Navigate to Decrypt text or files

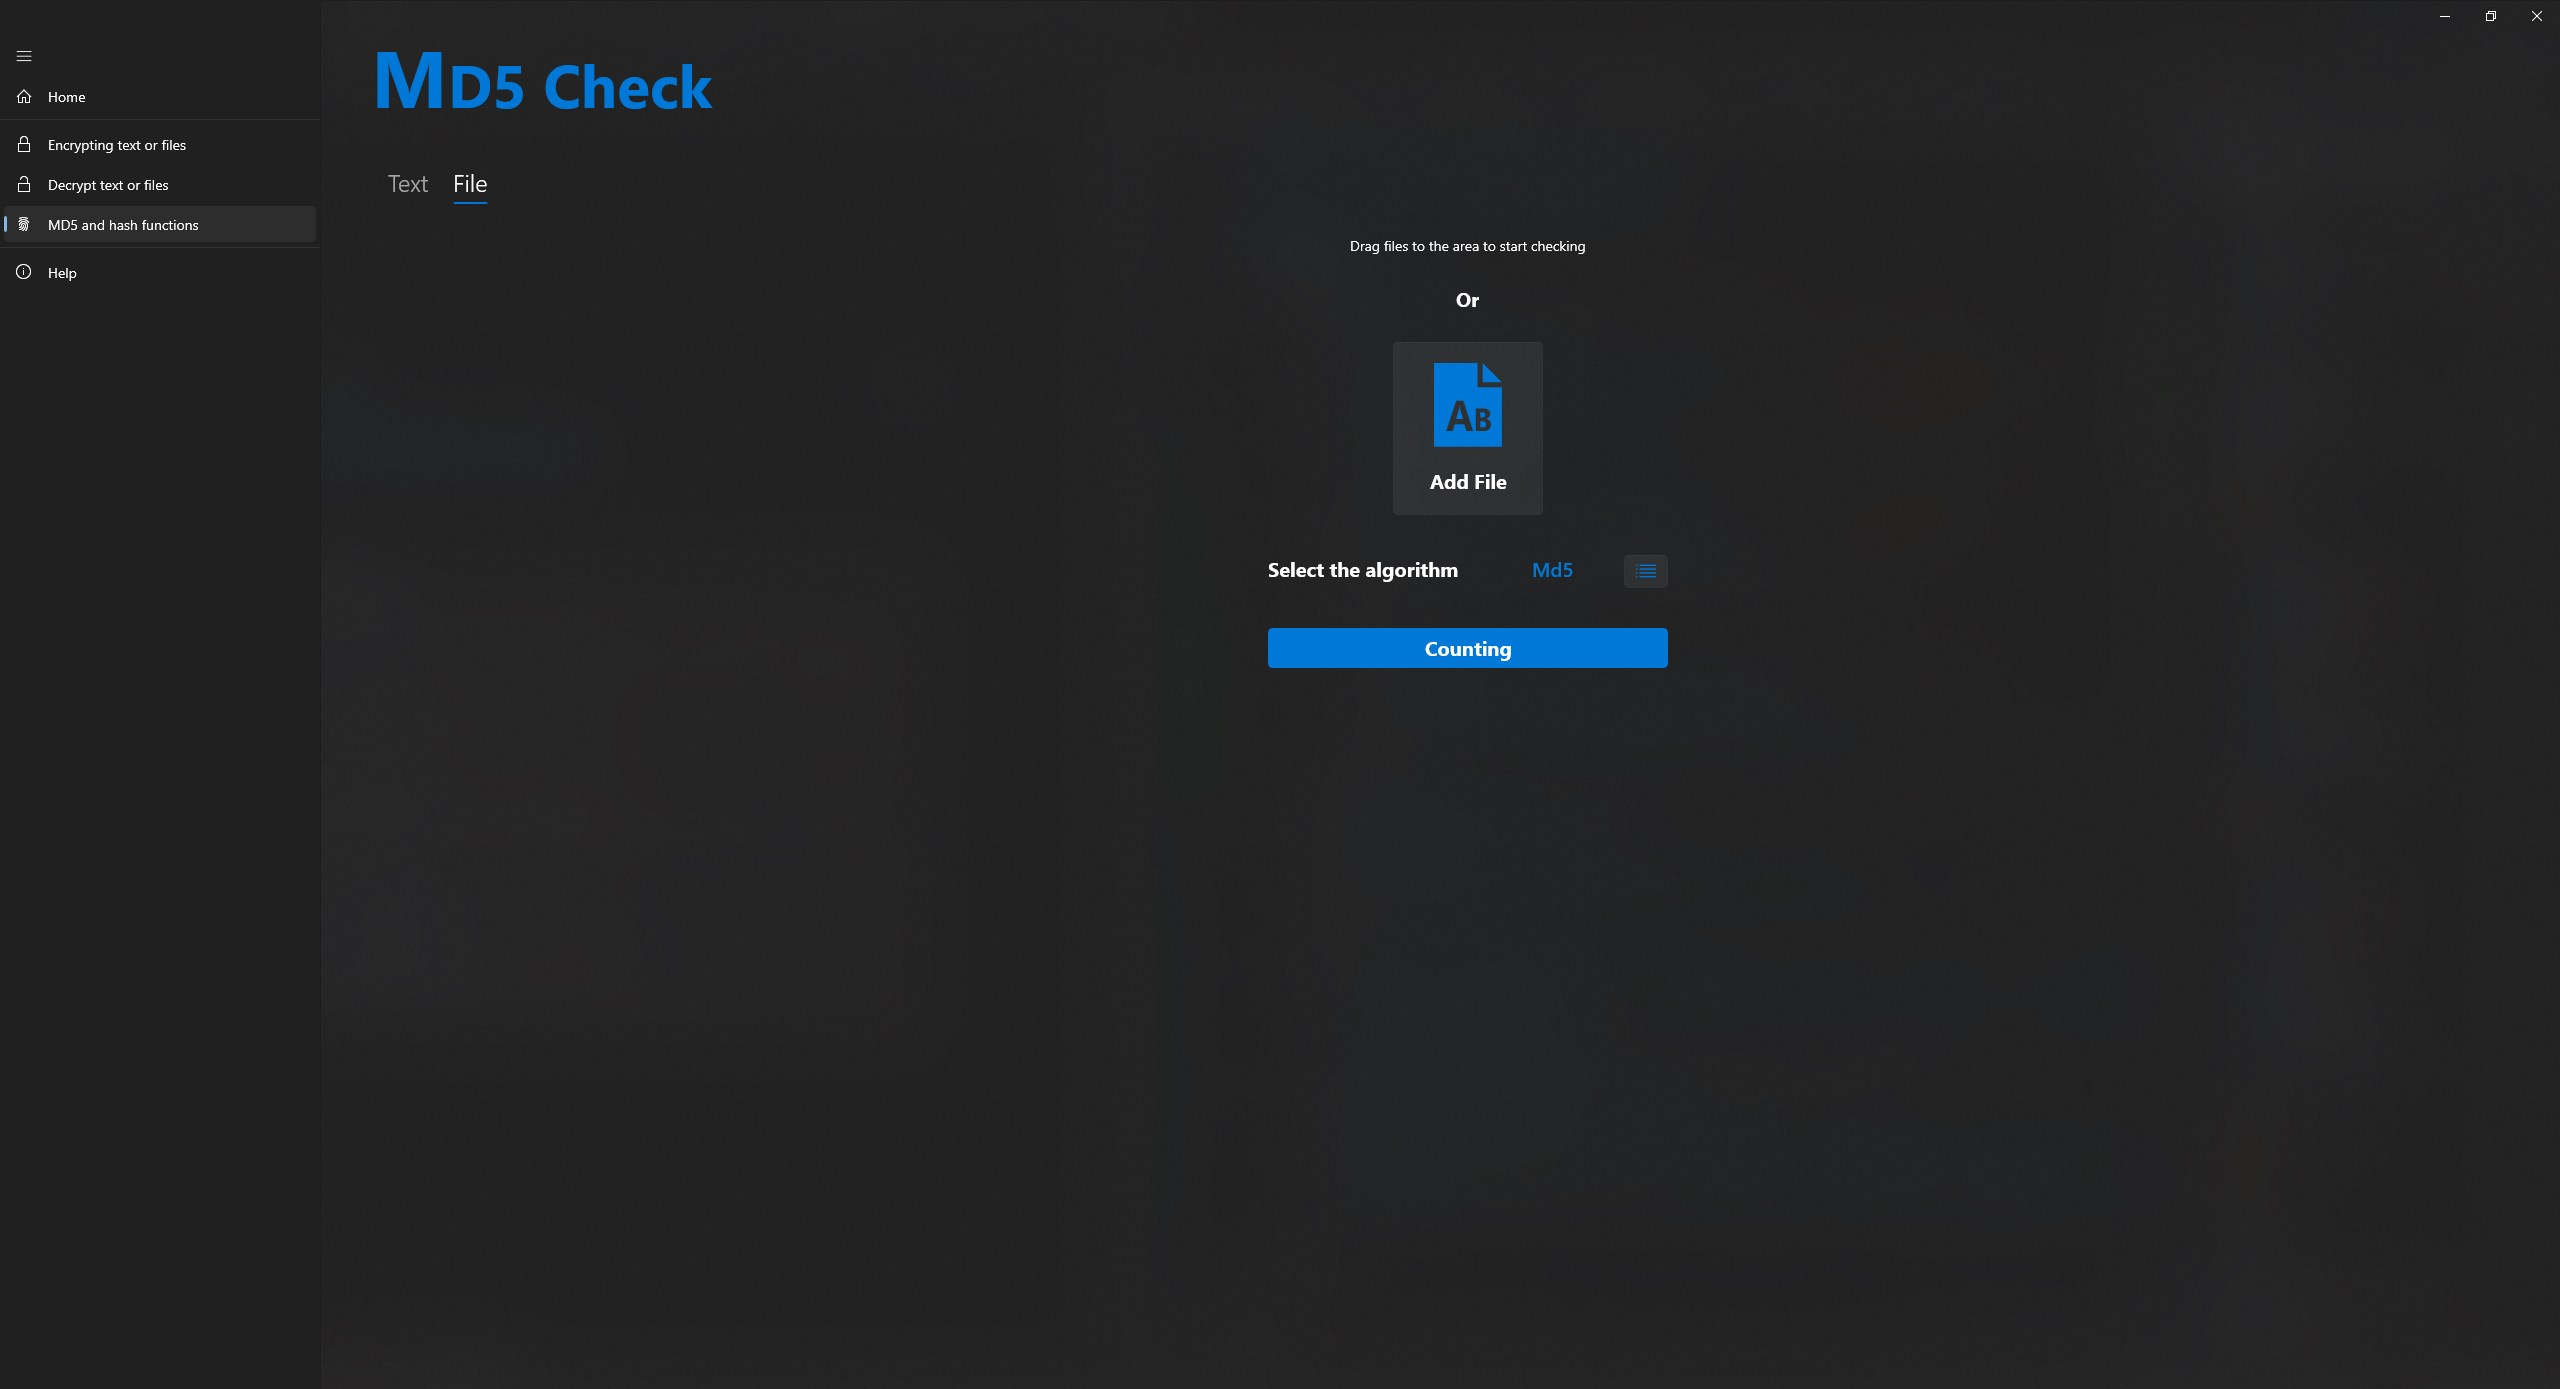[107, 184]
